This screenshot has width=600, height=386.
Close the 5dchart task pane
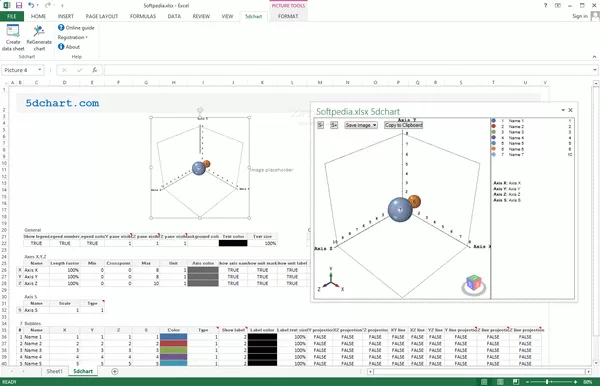click(x=571, y=110)
